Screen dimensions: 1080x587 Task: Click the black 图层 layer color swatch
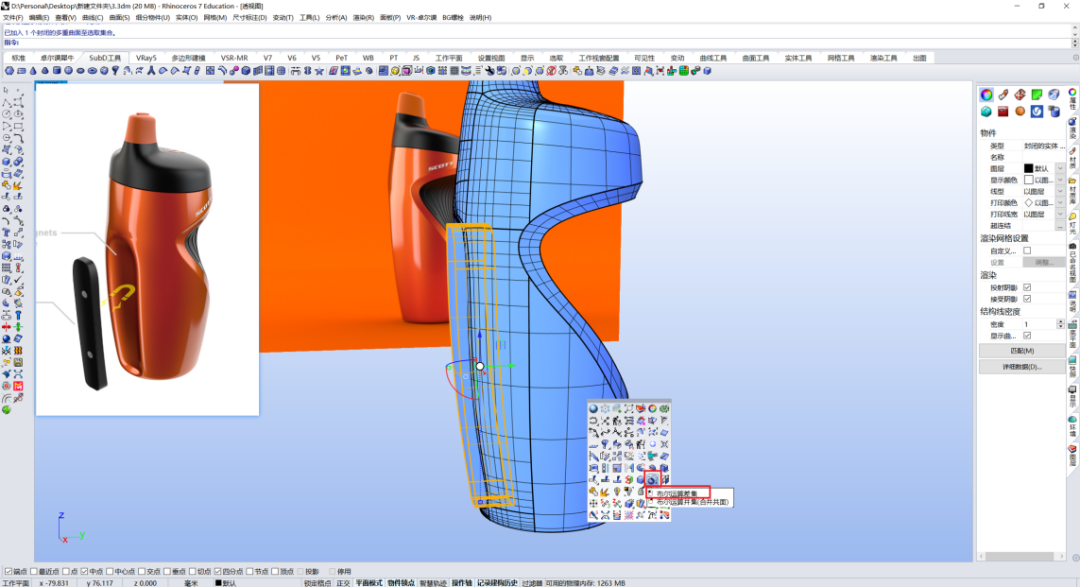(1028, 169)
